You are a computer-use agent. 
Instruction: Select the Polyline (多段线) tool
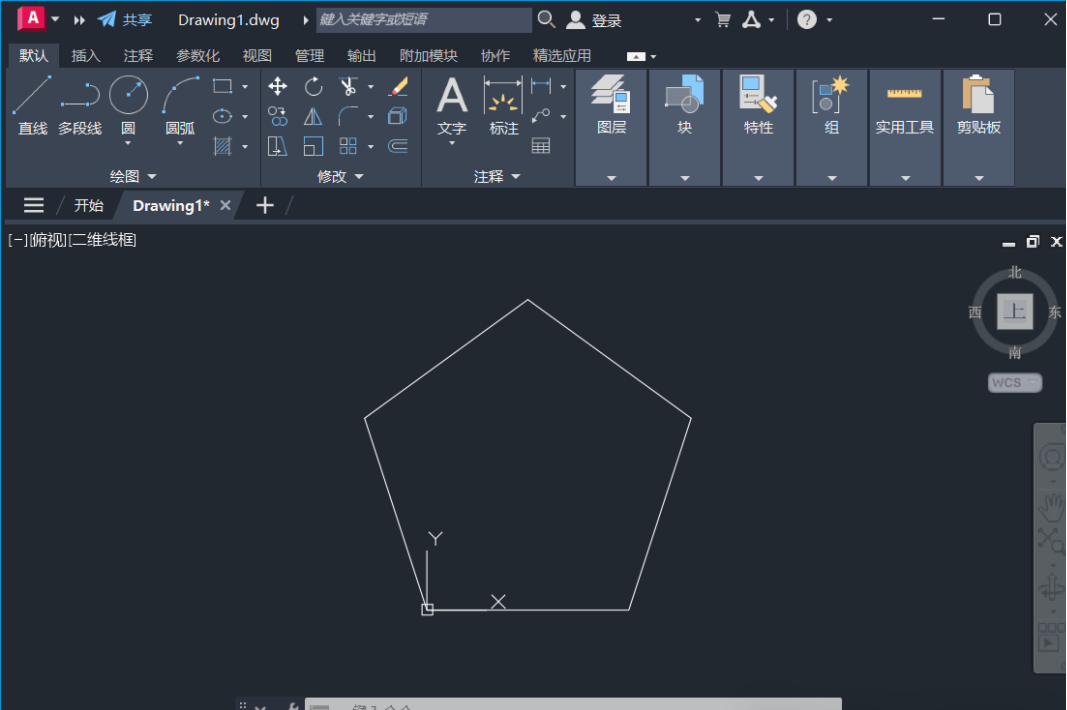[x=80, y=106]
